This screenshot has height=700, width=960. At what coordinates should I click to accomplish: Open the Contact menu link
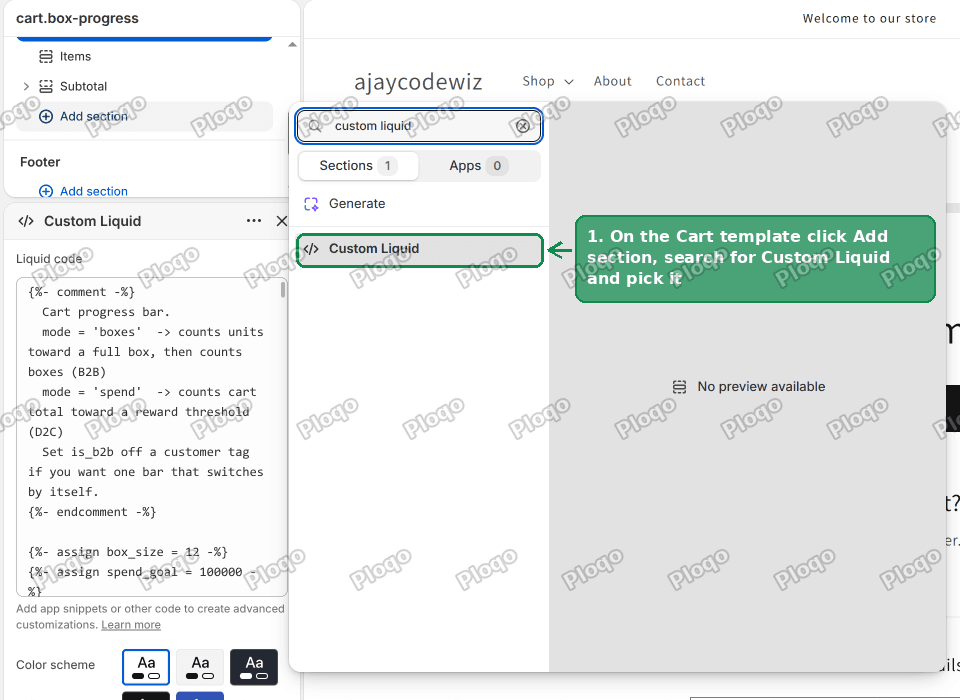tap(680, 81)
